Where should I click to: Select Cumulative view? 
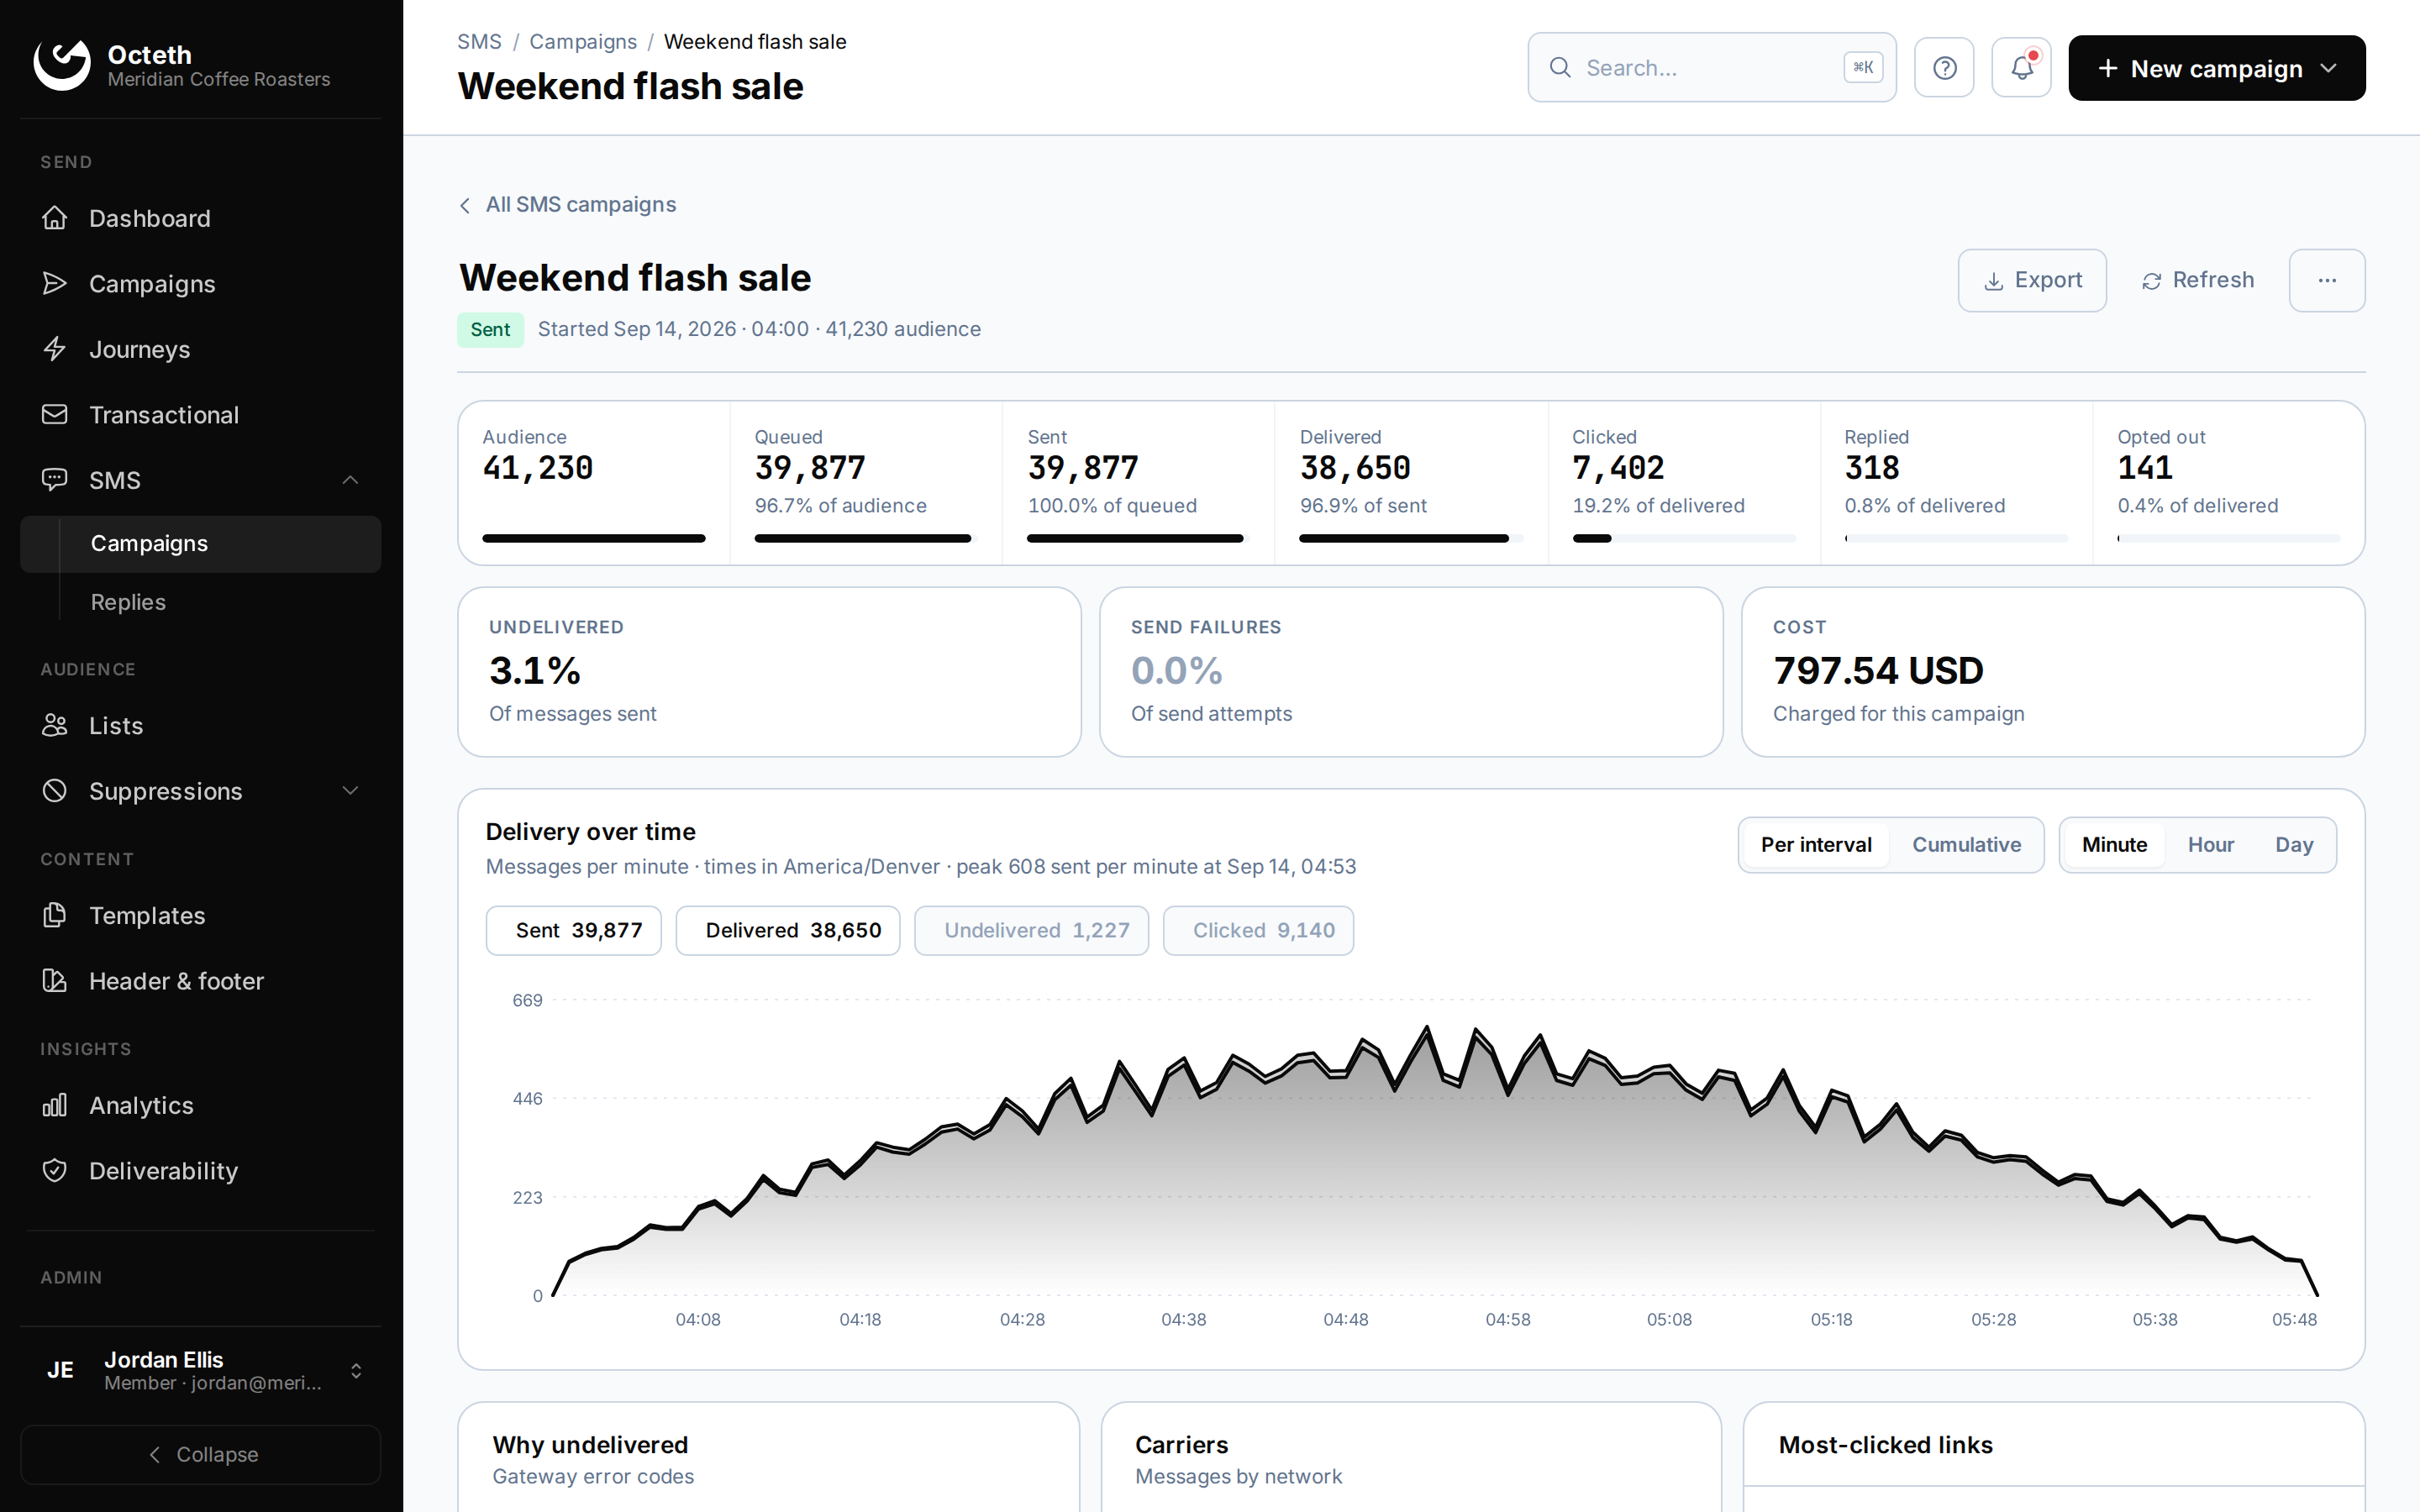[x=1966, y=845]
